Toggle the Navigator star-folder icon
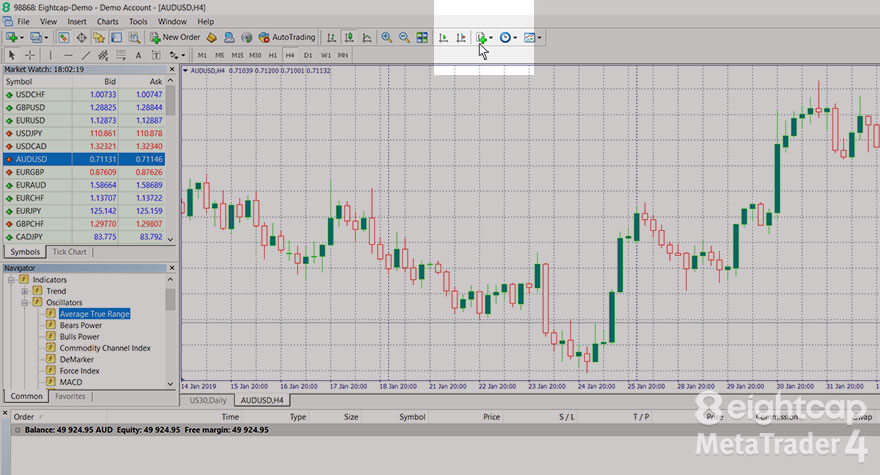Image resolution: width=880 pixels, height=475 pixels. [99, 38]
